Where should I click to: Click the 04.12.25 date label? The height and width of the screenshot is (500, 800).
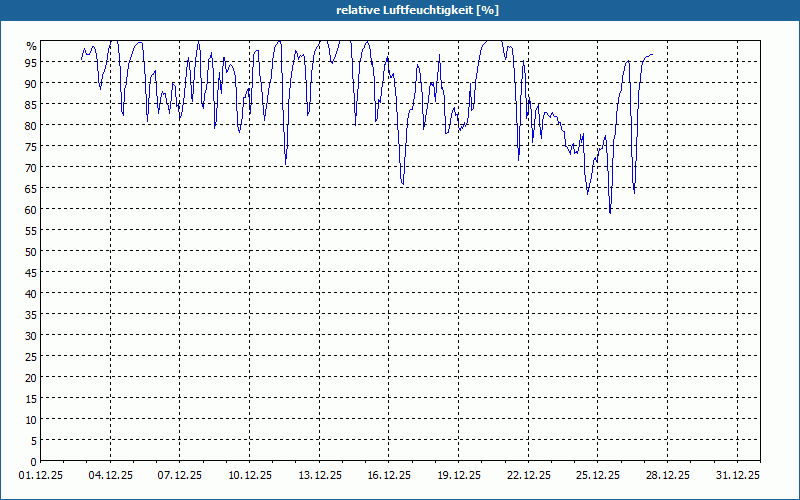(110, 475)
